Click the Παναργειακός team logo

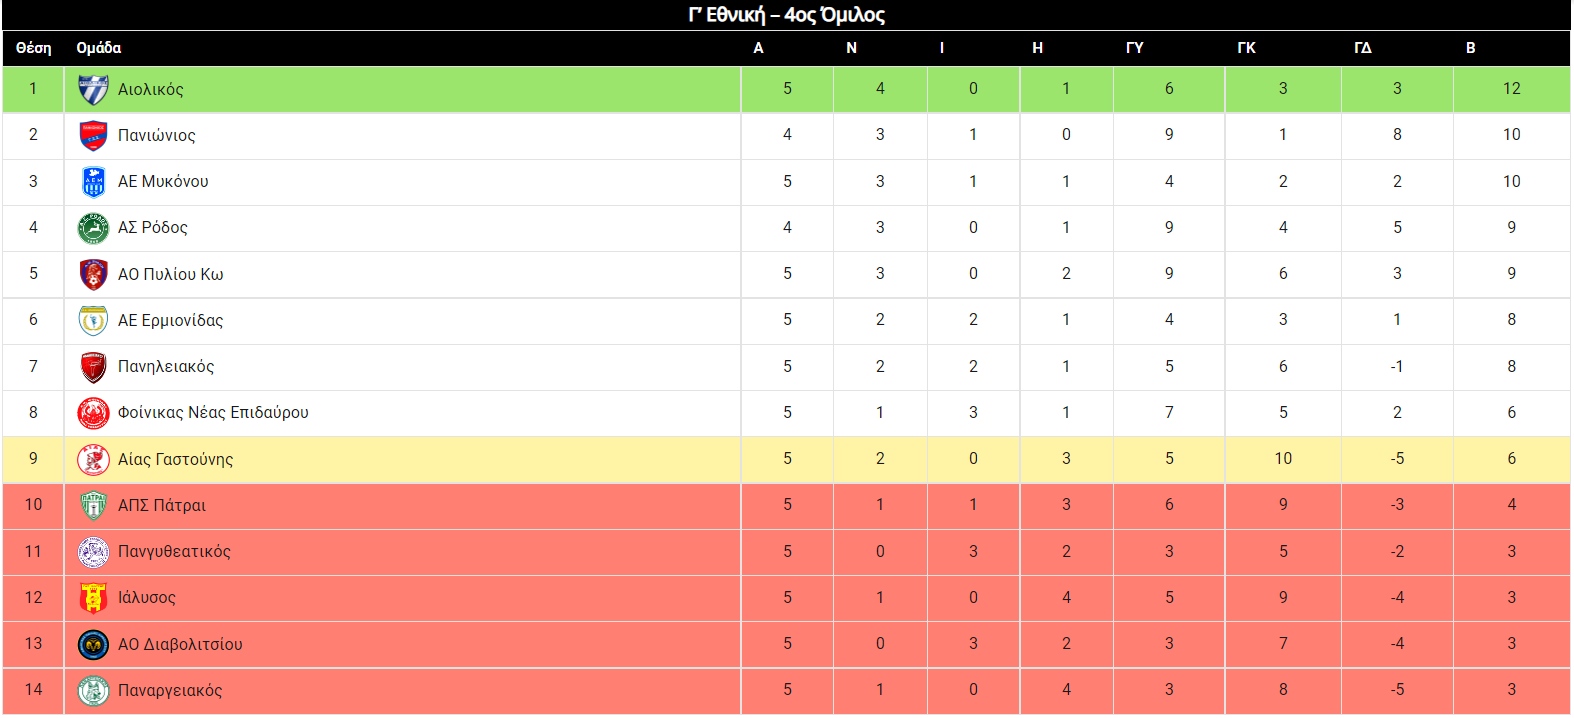pyautogui.click(x=93, y=690)
